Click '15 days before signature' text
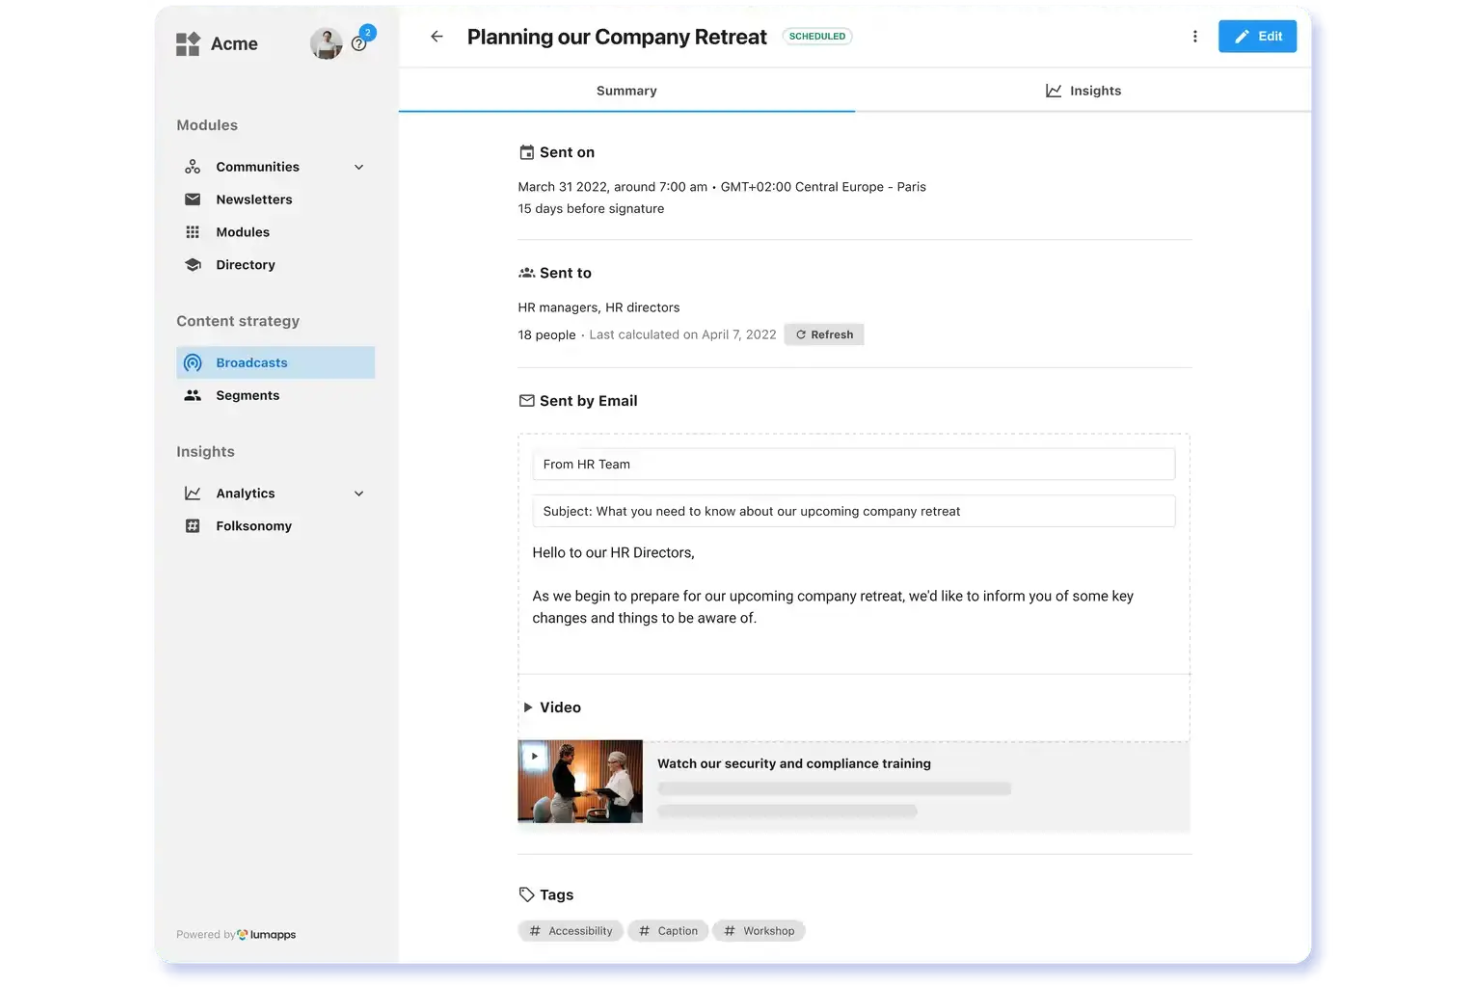This screenshot has height=987, width=1480. (591, 209)
